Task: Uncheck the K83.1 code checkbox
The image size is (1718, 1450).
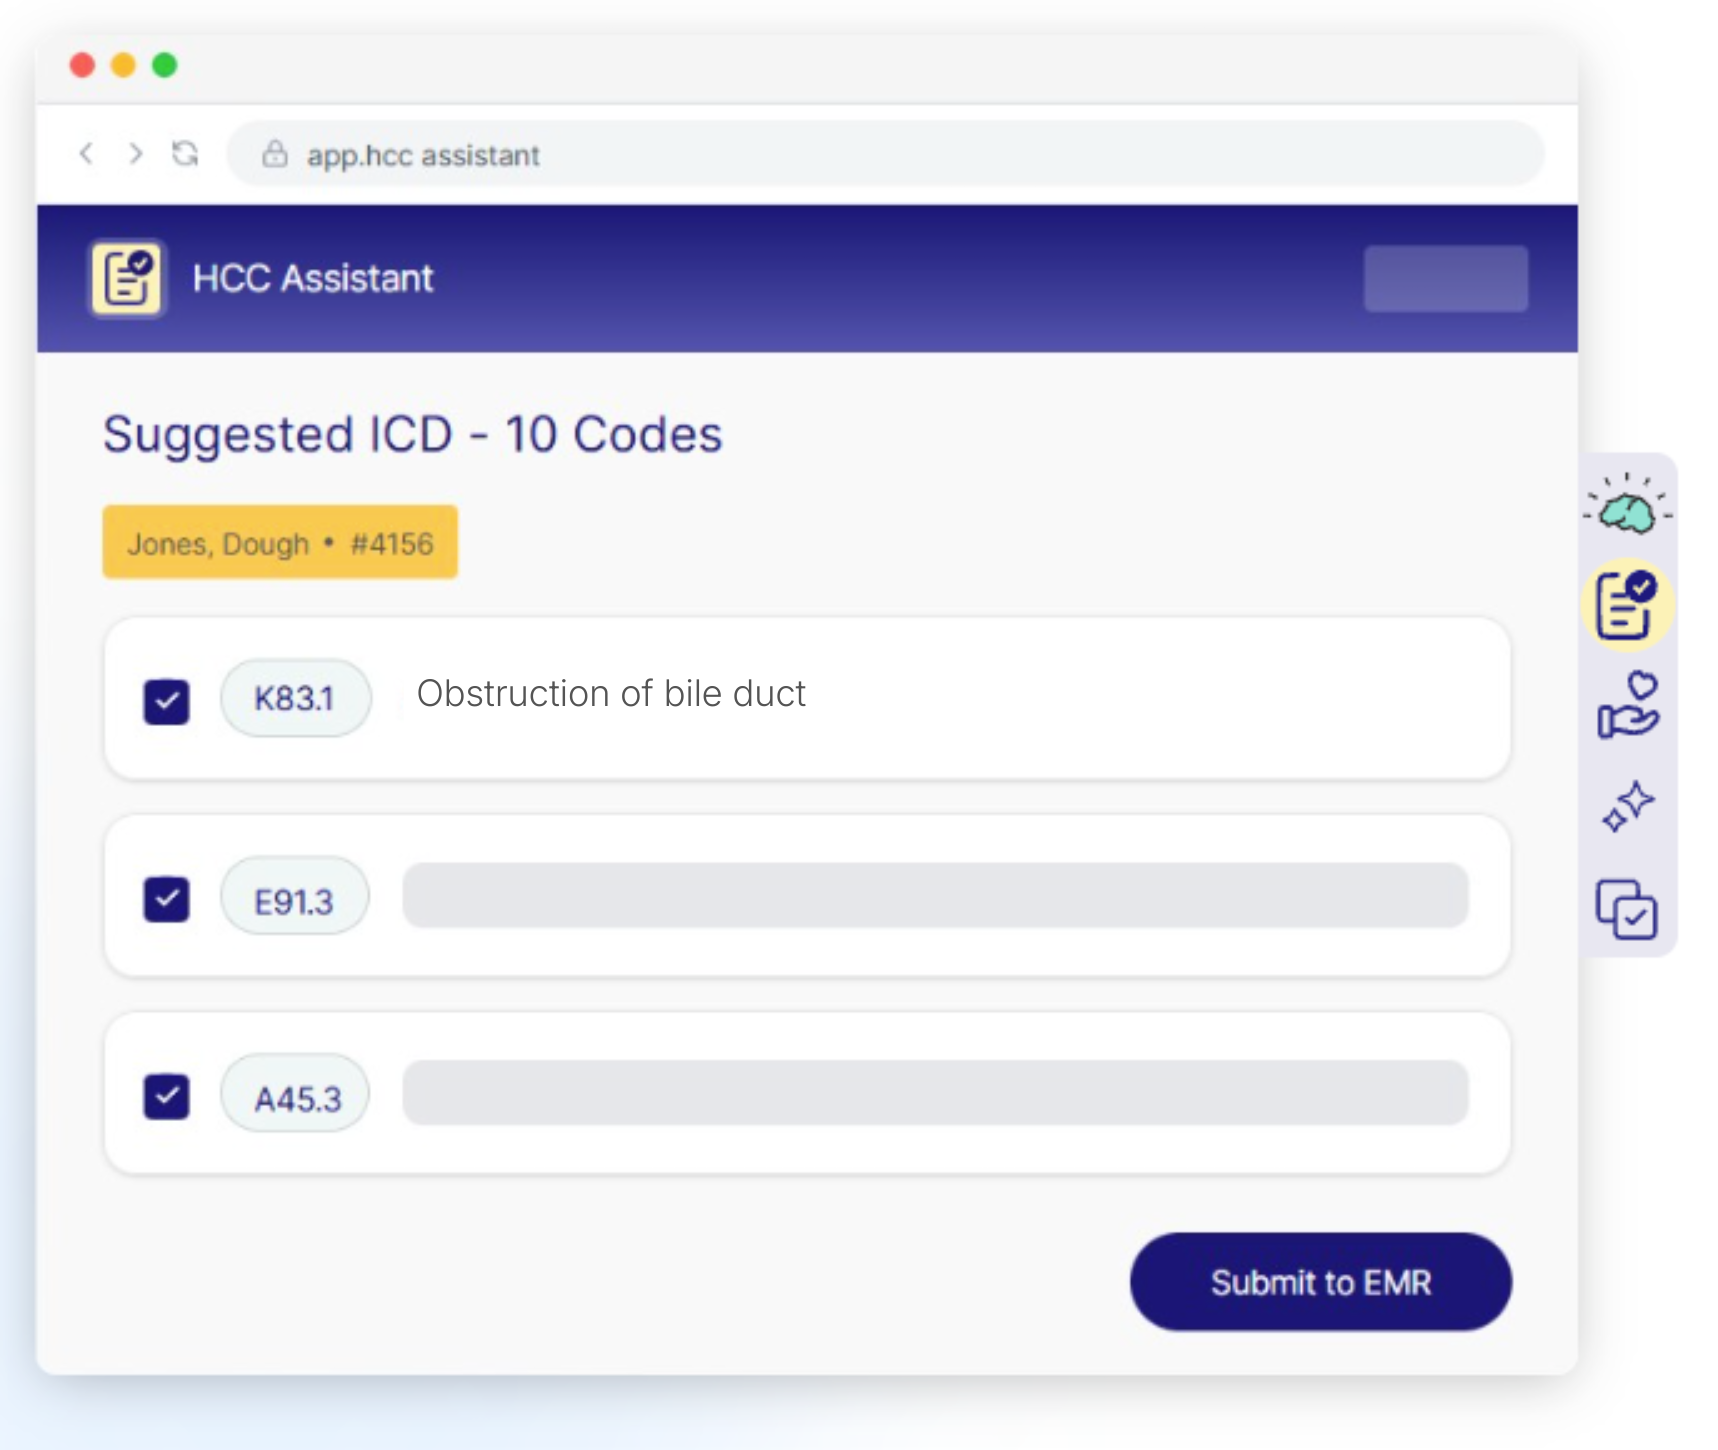Action: (x=167, y=701)
